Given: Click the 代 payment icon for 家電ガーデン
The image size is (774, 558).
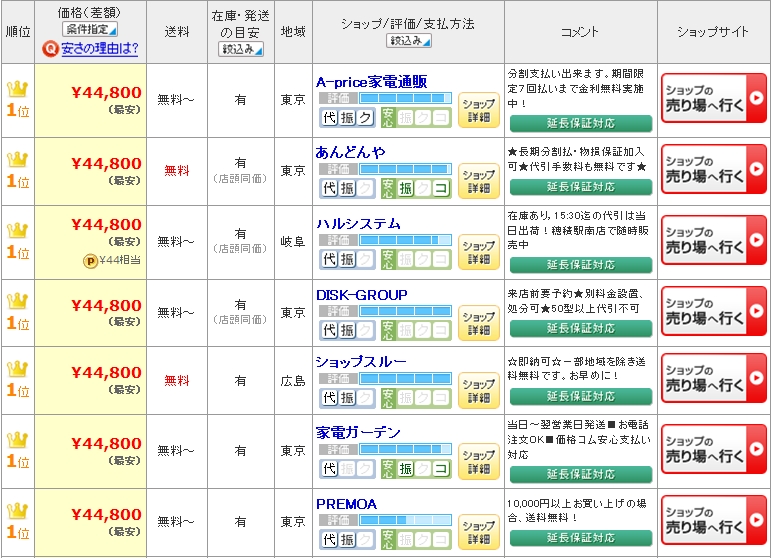Looking at the screenshot, I should point(329,469).
